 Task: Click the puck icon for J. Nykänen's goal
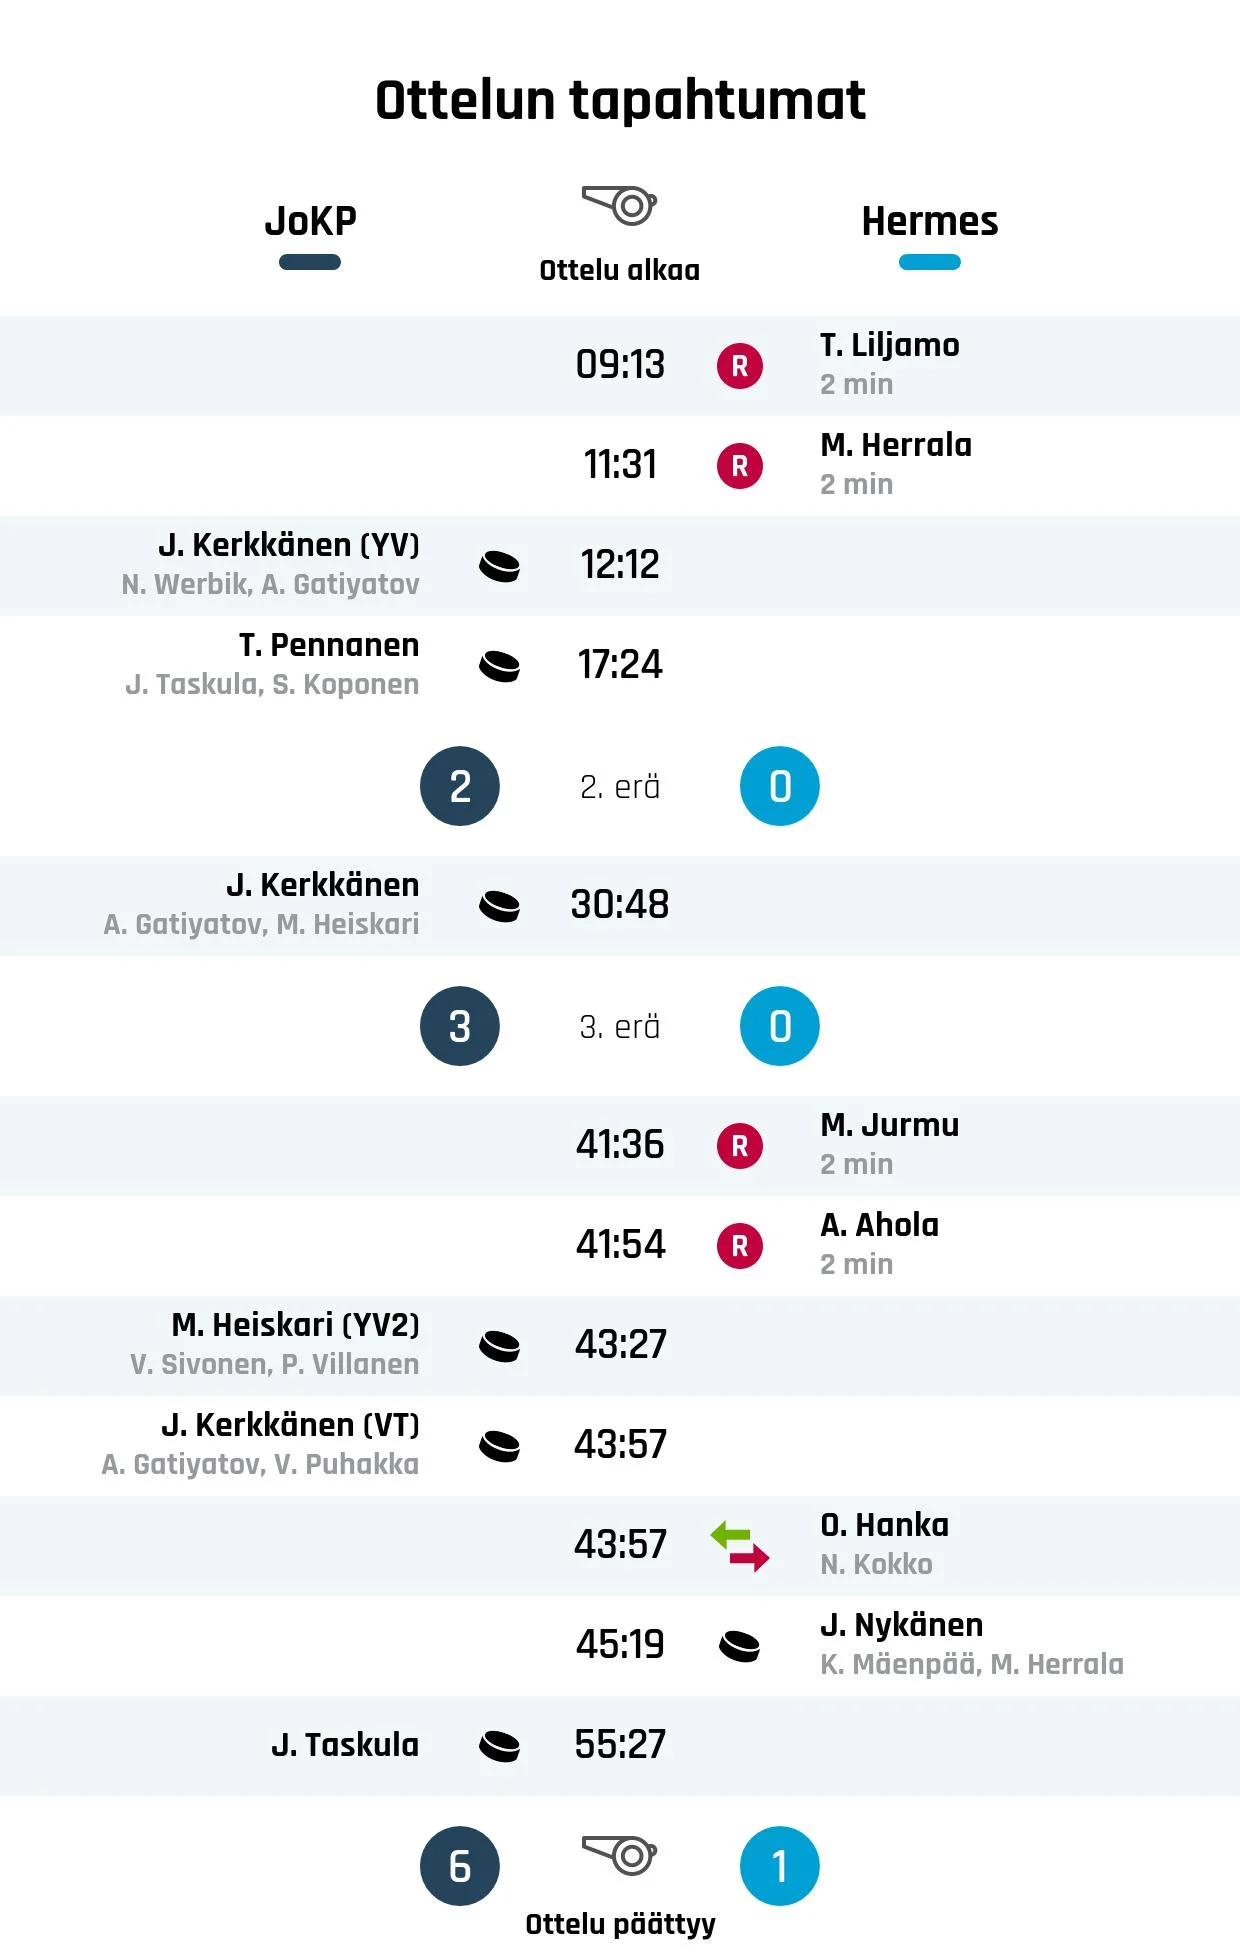[x=740, y=1646]
